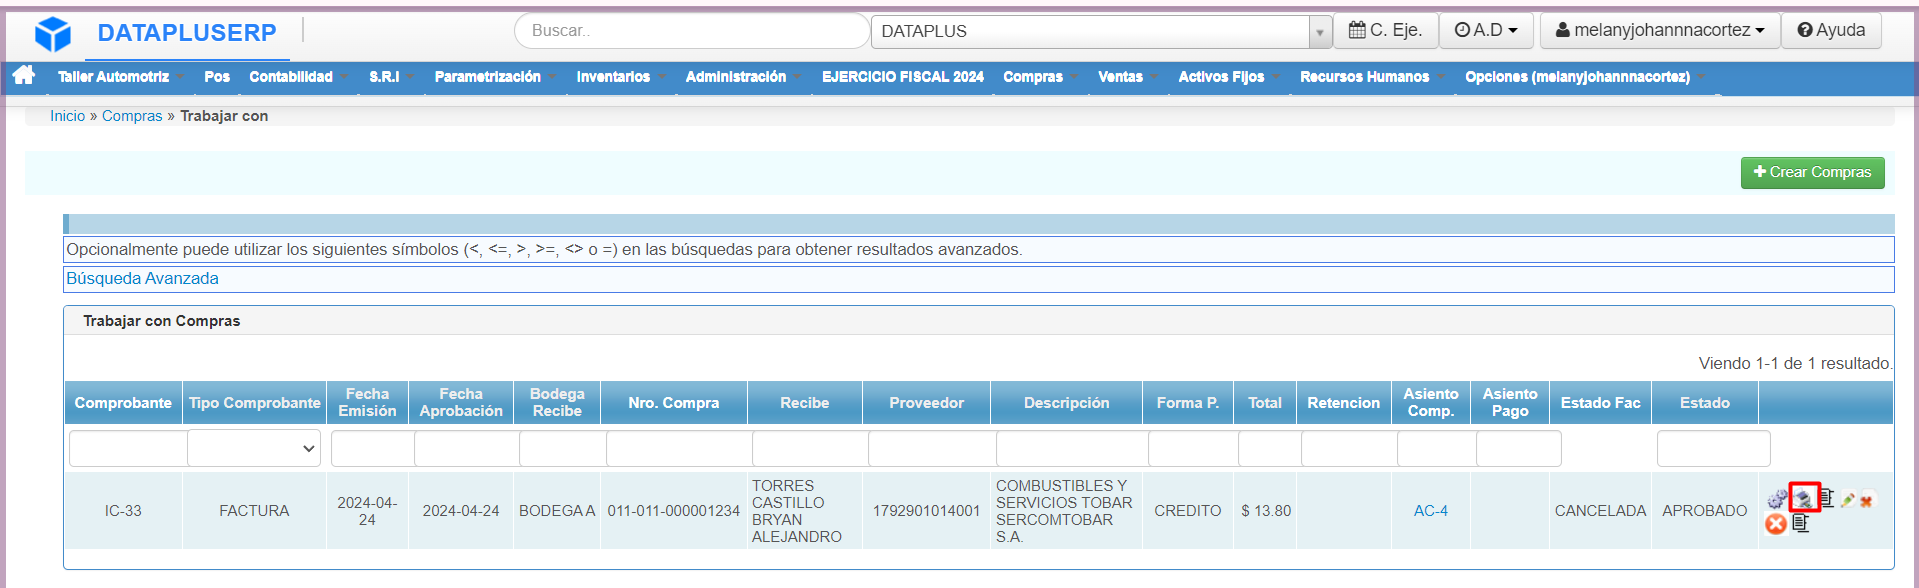Focus Comprobante filter field
The height and width of the screenshot is (588, 1919).
(x=128, y=449)
